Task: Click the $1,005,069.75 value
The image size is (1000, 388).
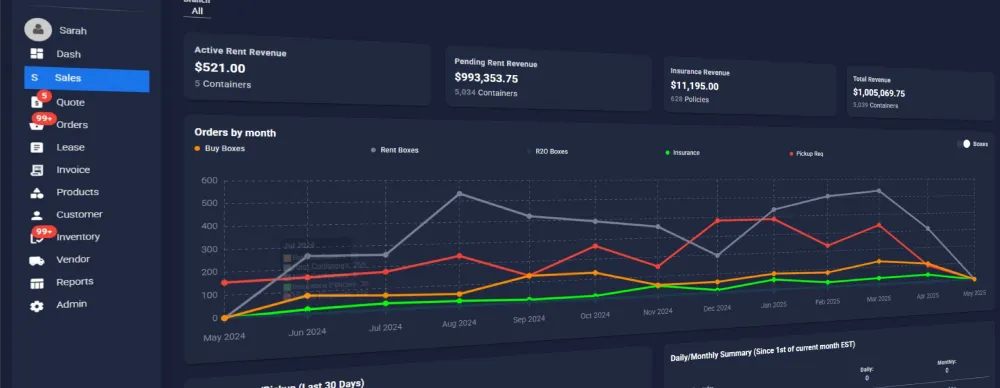Action: click(879, 93)
